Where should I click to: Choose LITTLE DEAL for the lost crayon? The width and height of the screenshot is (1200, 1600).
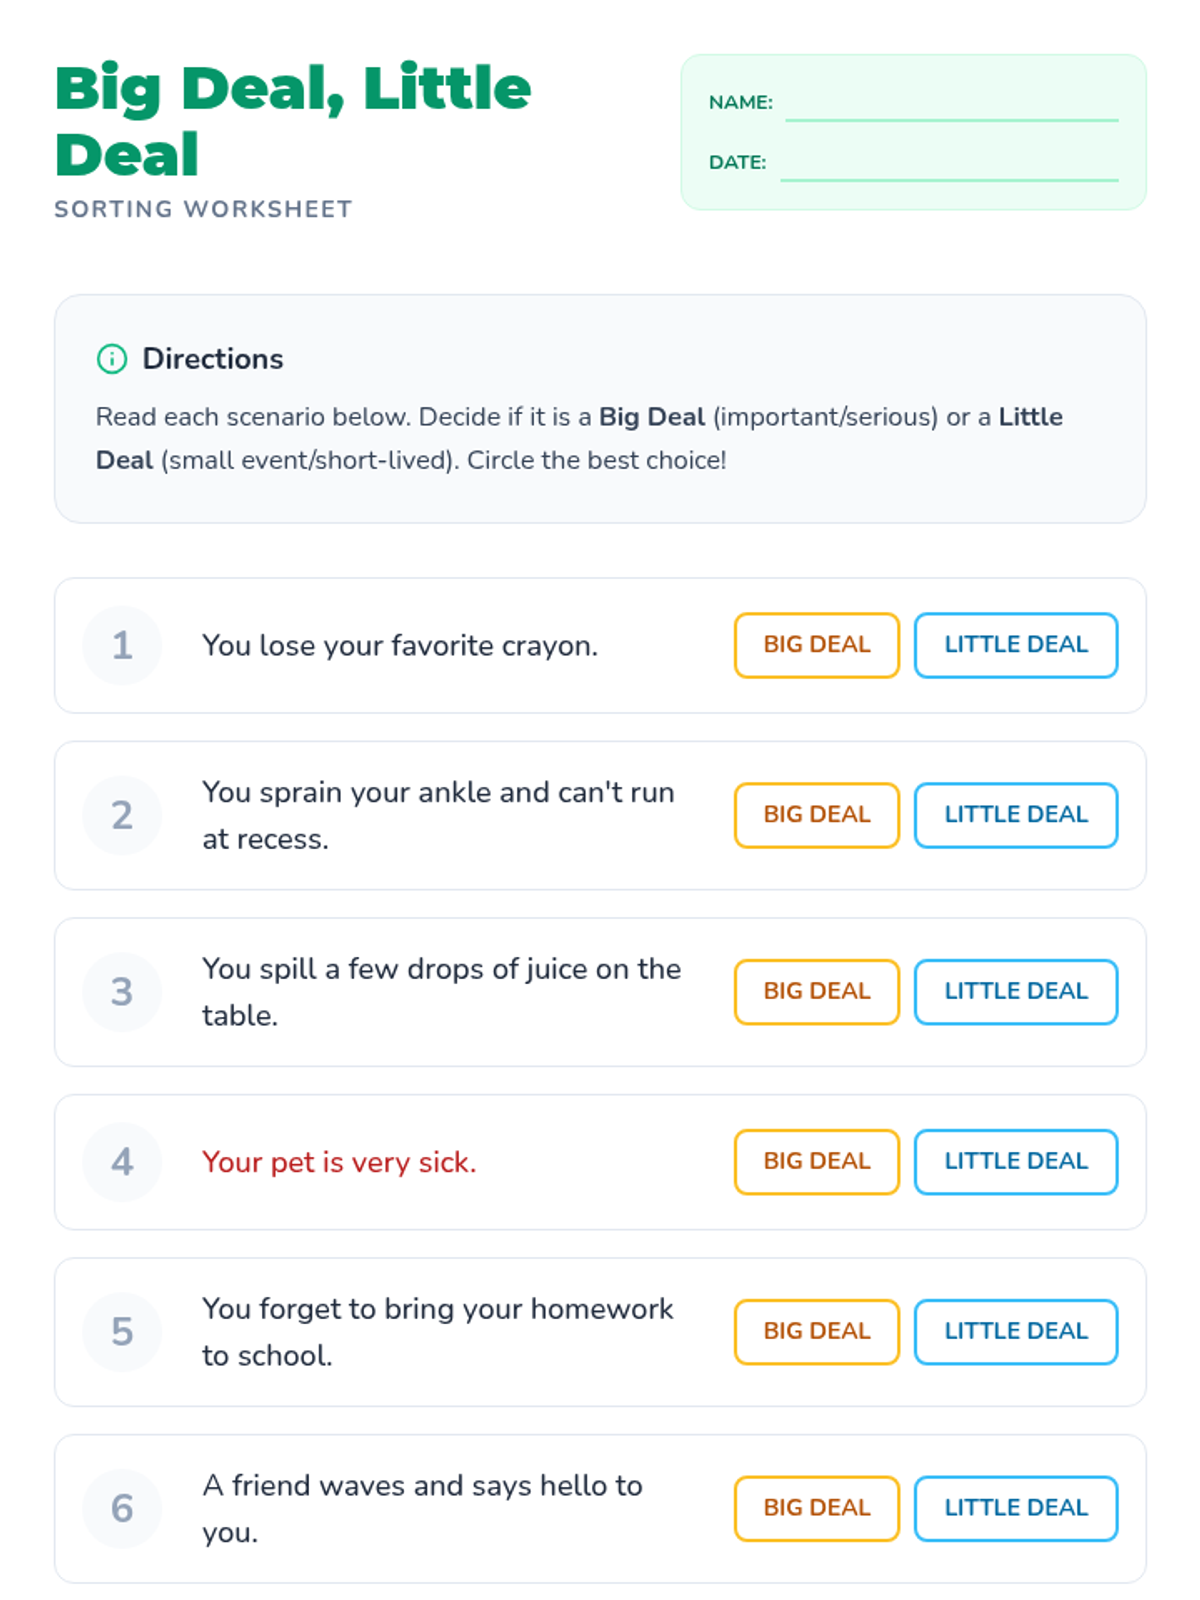pyautogui.click(x=1015, y=645)
